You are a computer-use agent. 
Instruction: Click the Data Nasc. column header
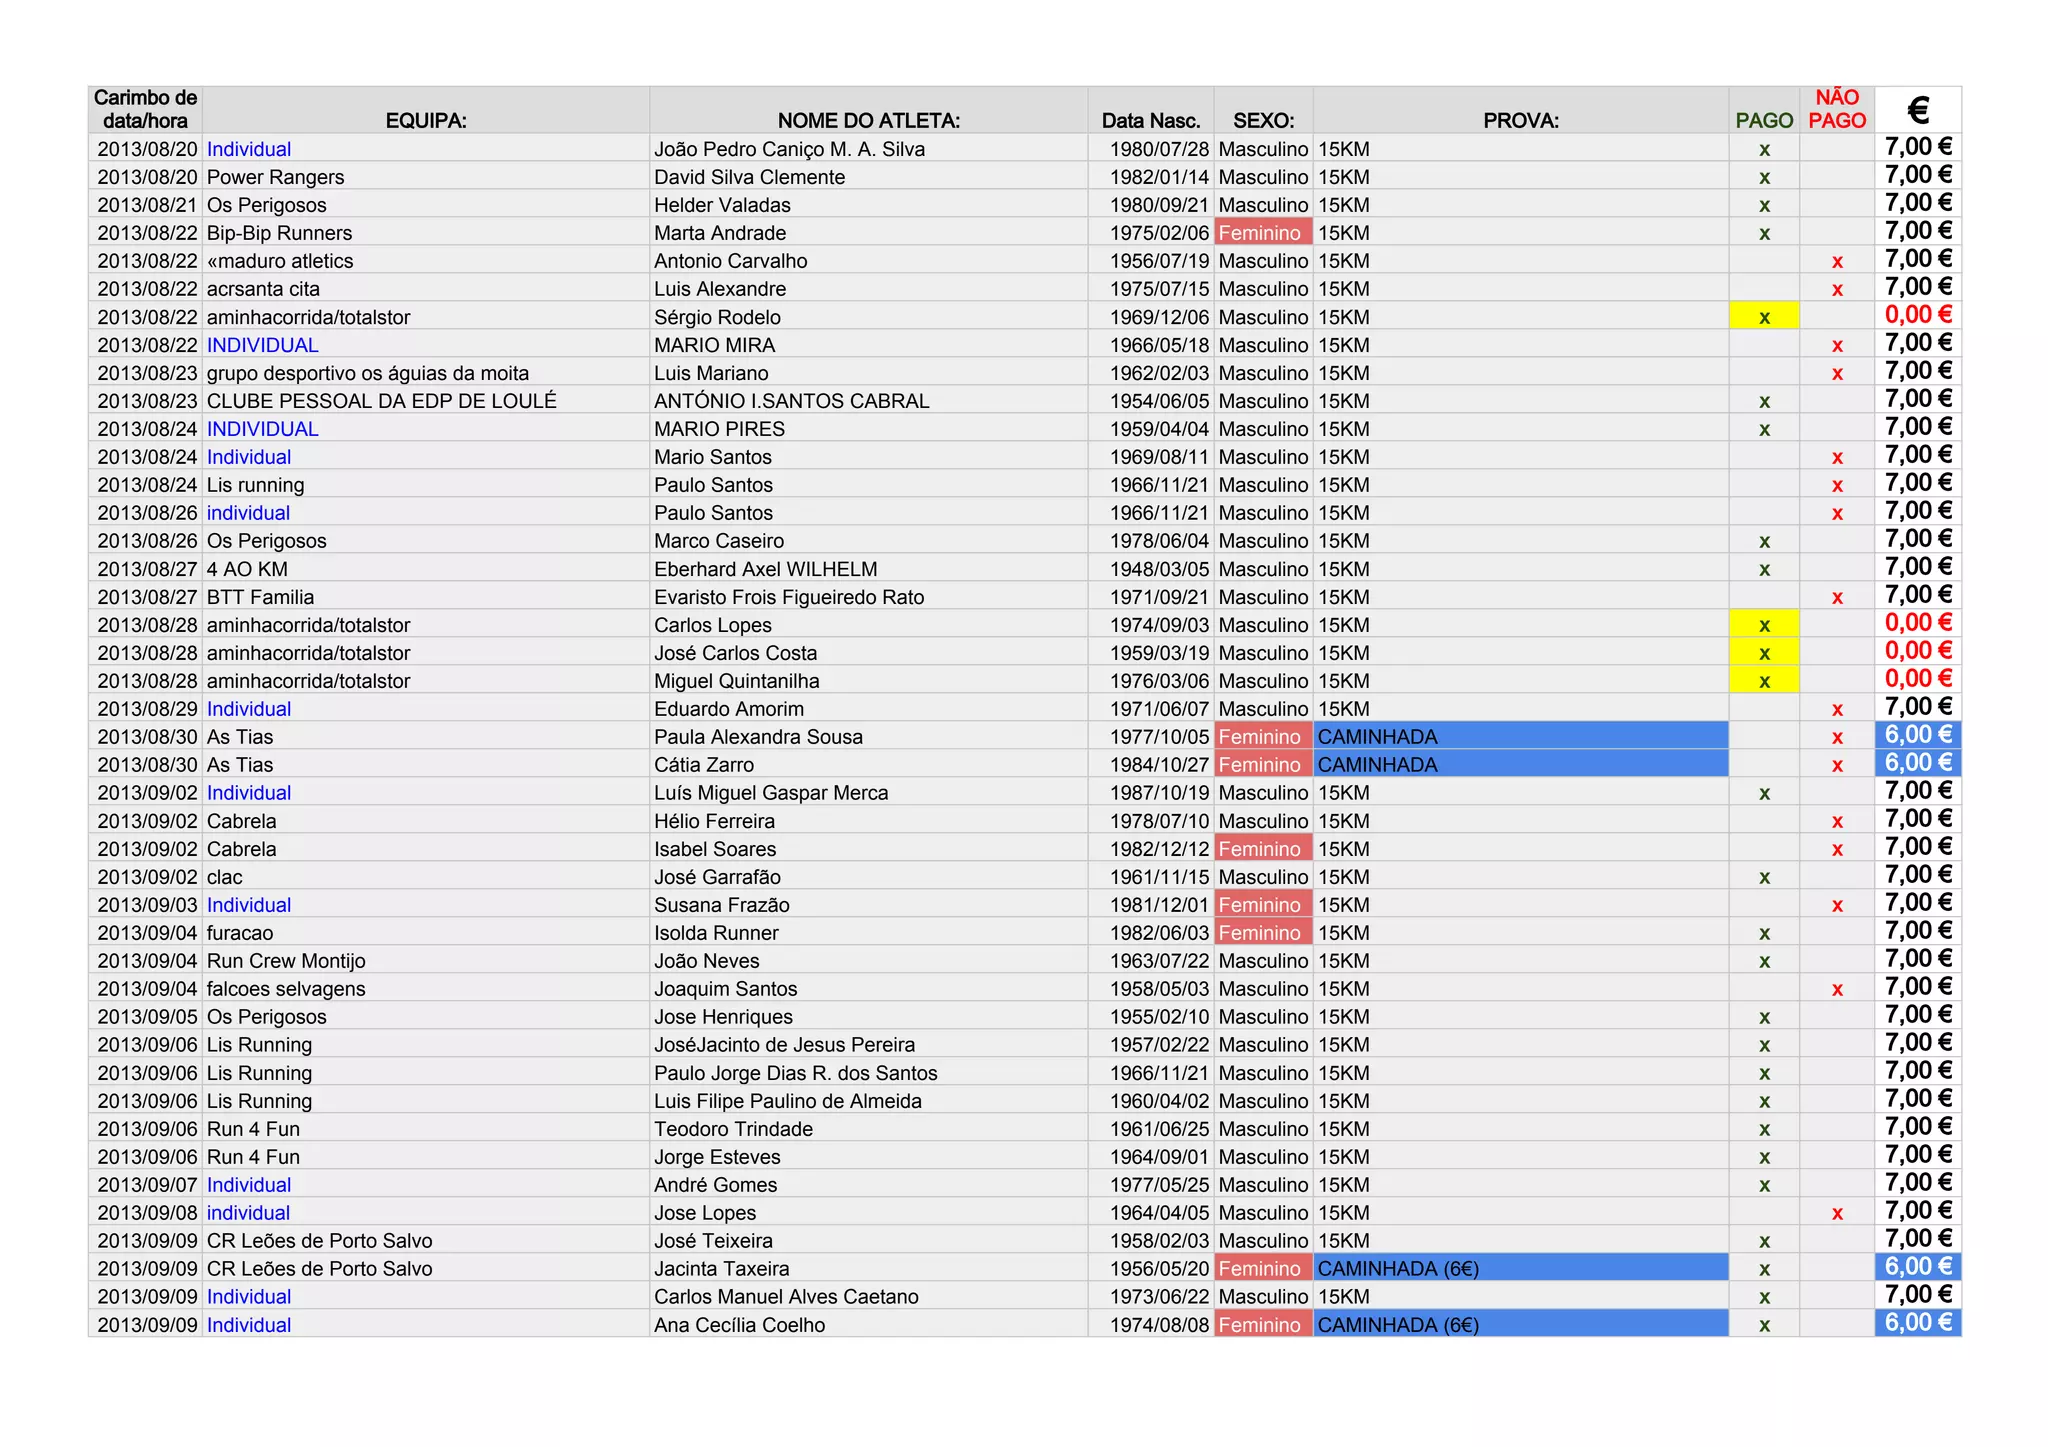pos(1150,120)
